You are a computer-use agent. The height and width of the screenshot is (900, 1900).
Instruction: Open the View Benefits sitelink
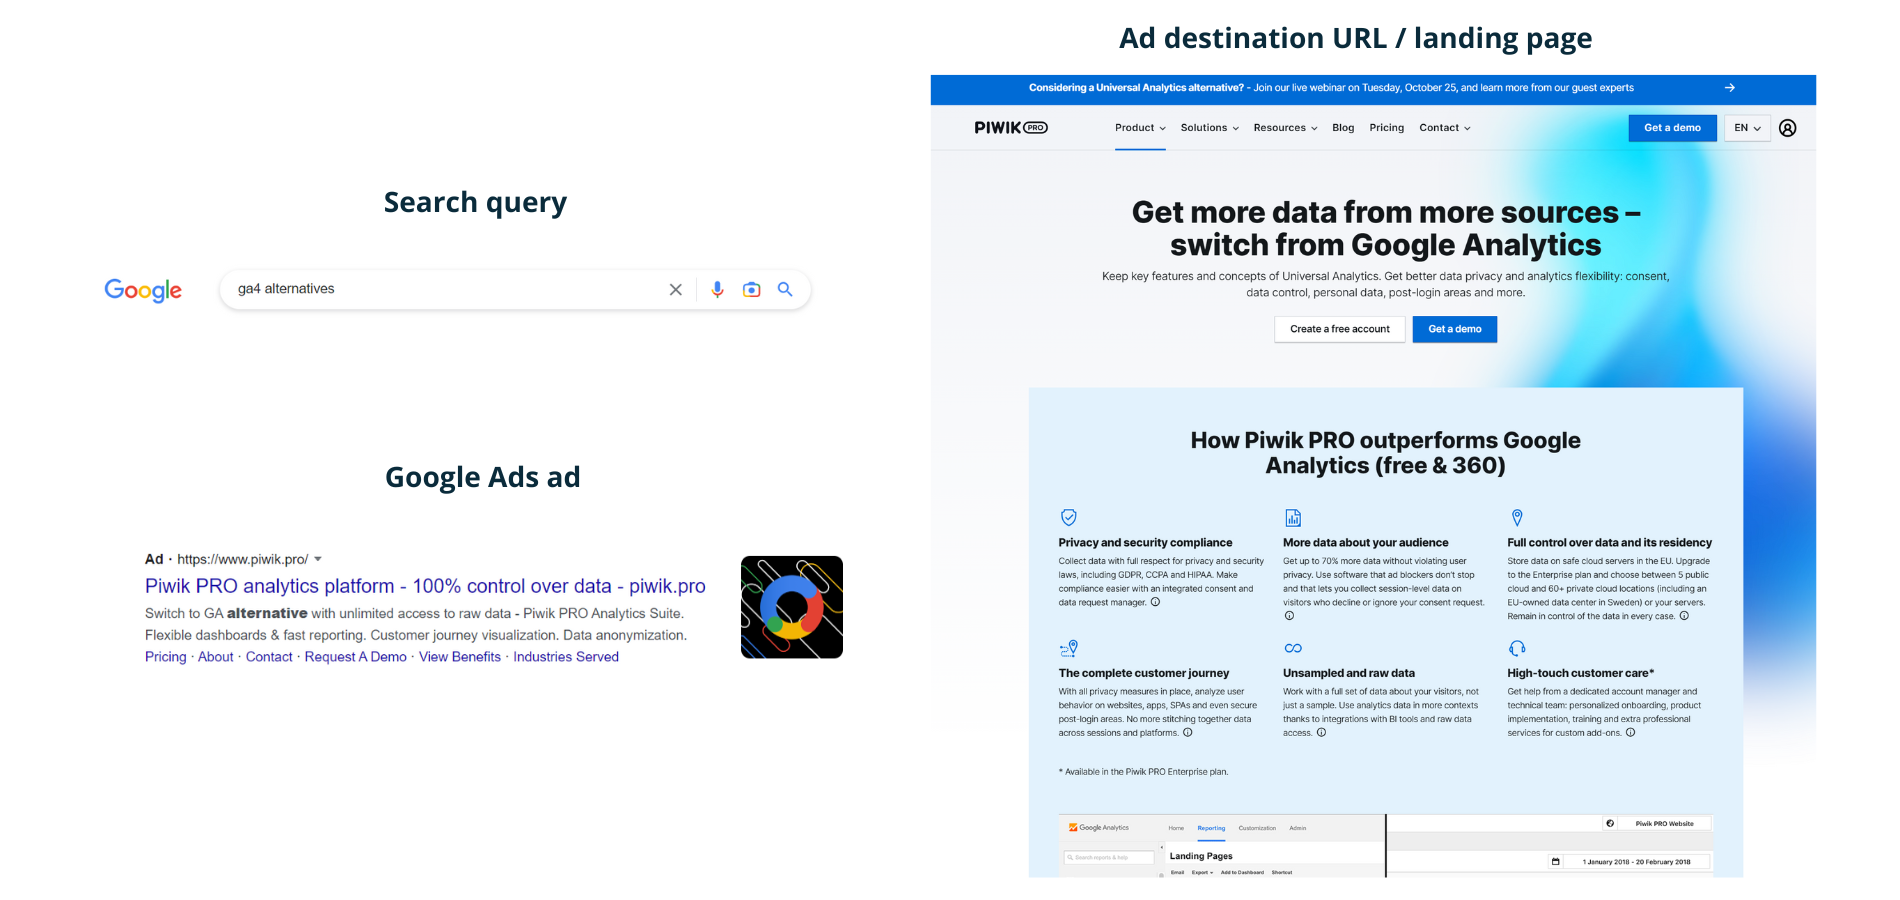coord(460,657)
